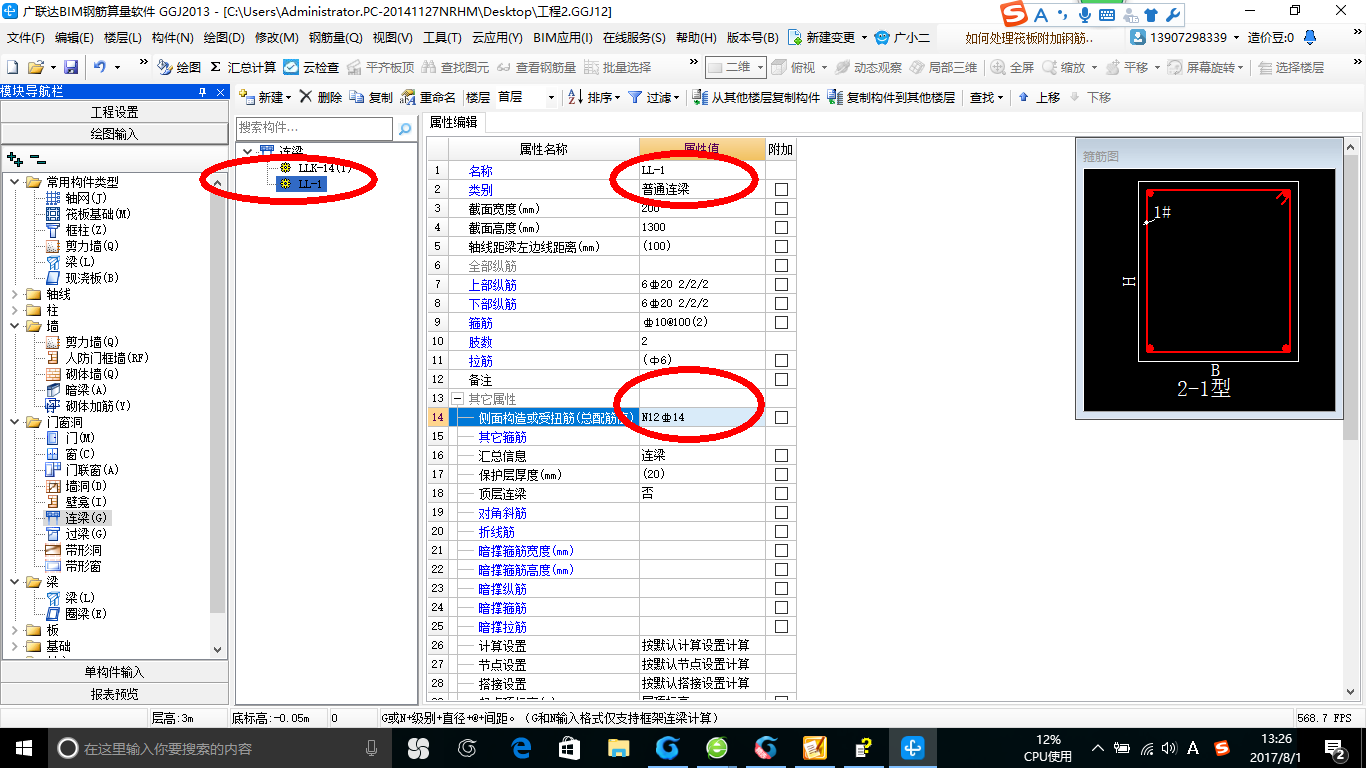Toggle the 附加 checkbox for 截面高度

[x=781, y=228]
